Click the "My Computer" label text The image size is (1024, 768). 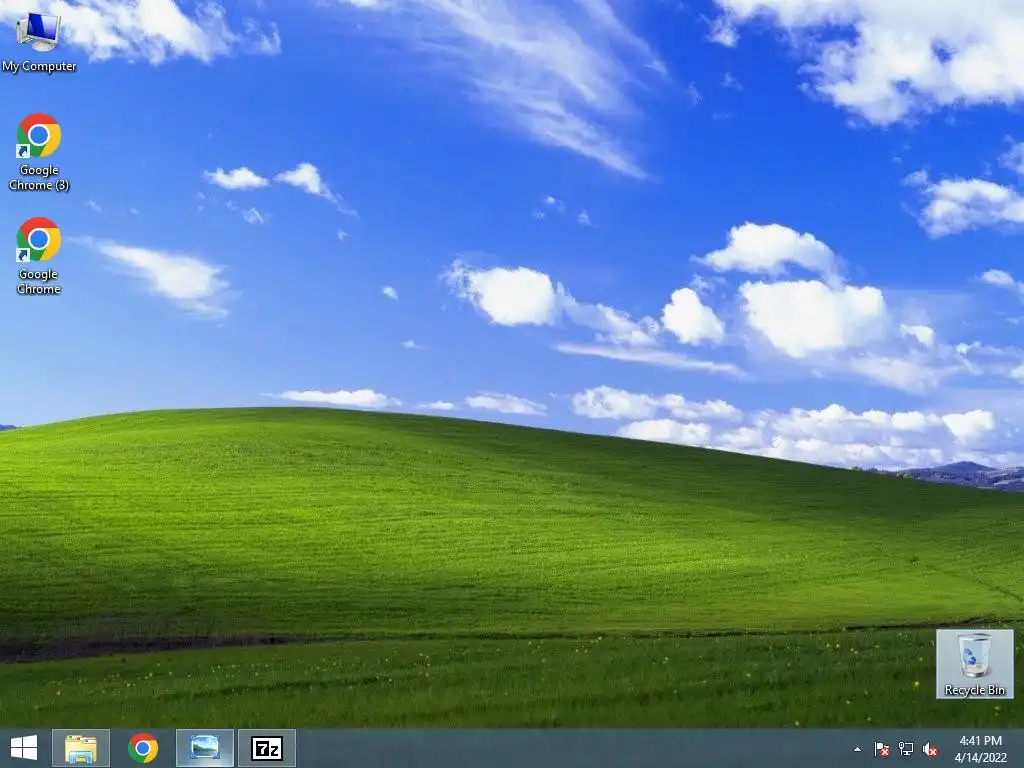pyautogui.click(x=39, y=66)
